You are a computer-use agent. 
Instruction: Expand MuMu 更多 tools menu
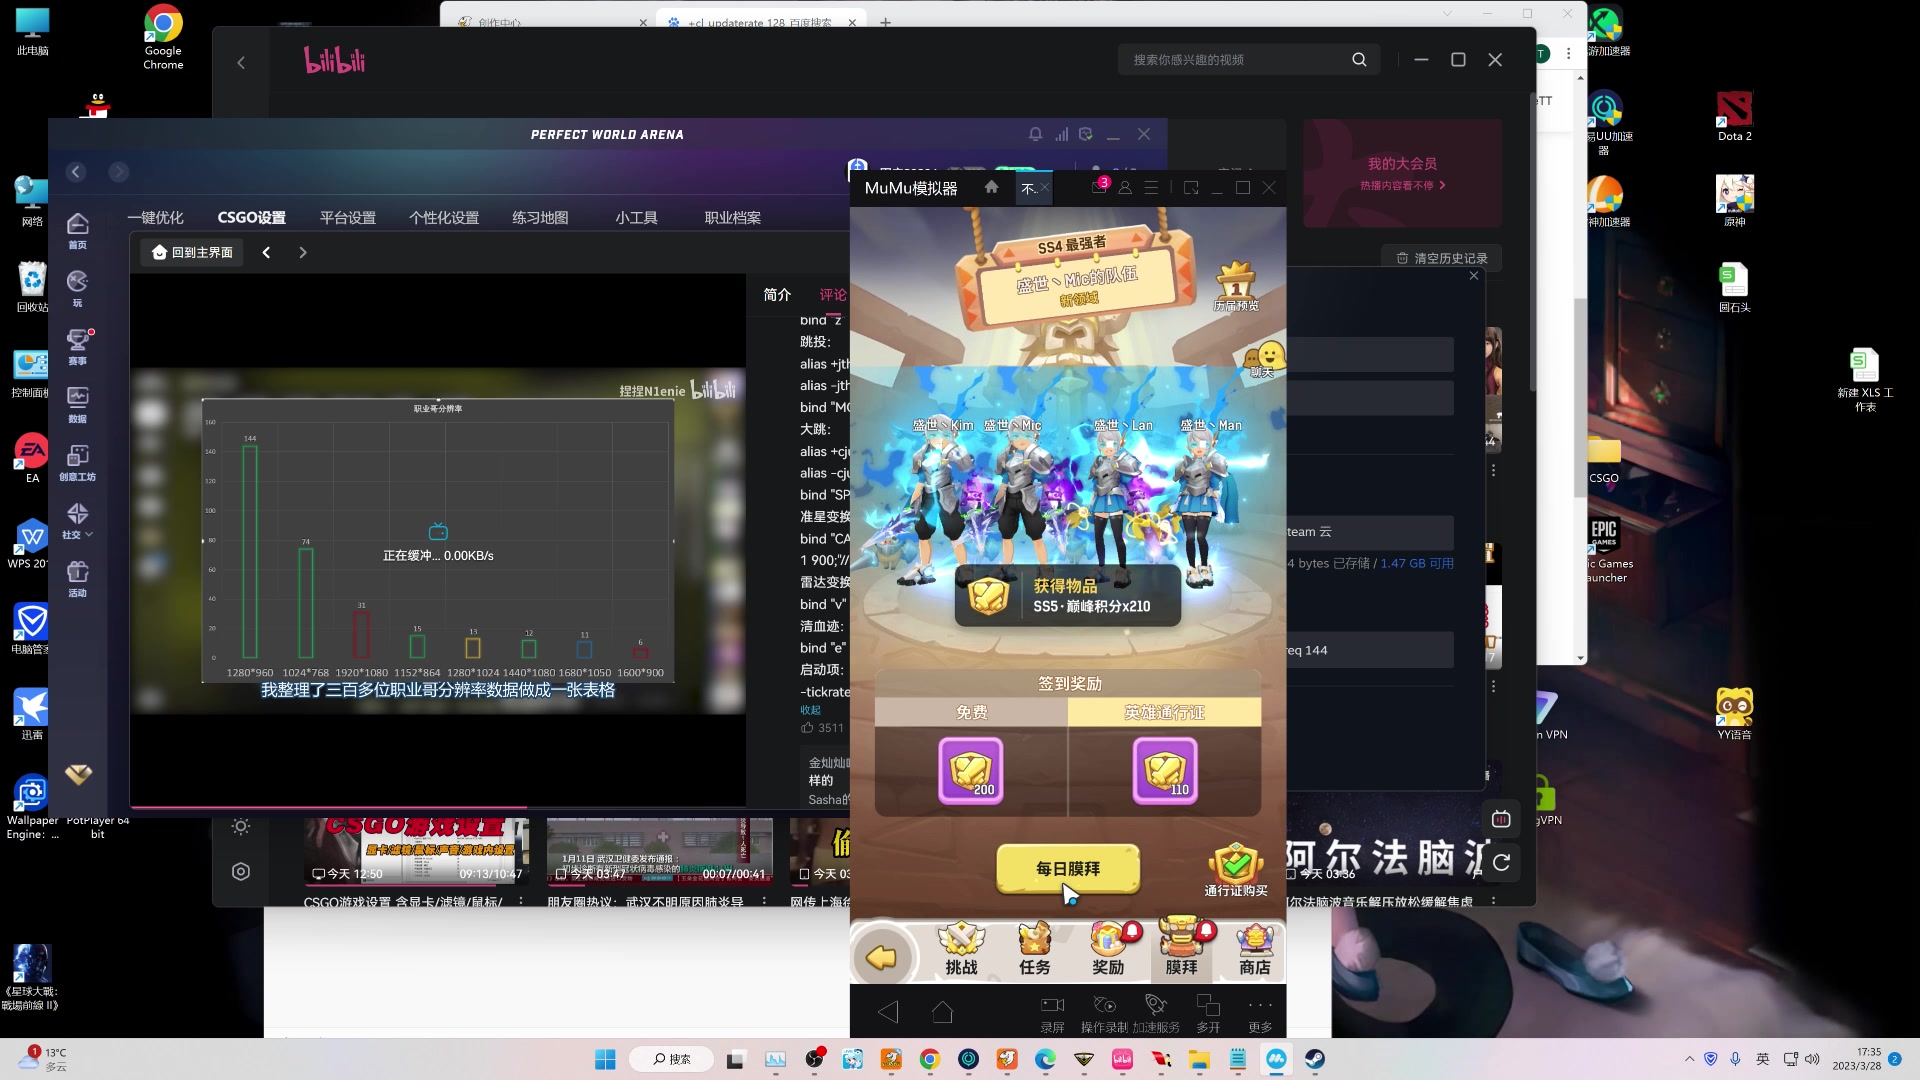click(x=1260, y=1014)
